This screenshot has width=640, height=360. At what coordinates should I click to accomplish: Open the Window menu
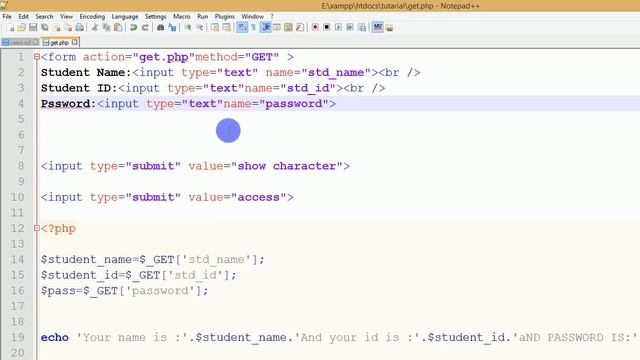click(252, 16)
